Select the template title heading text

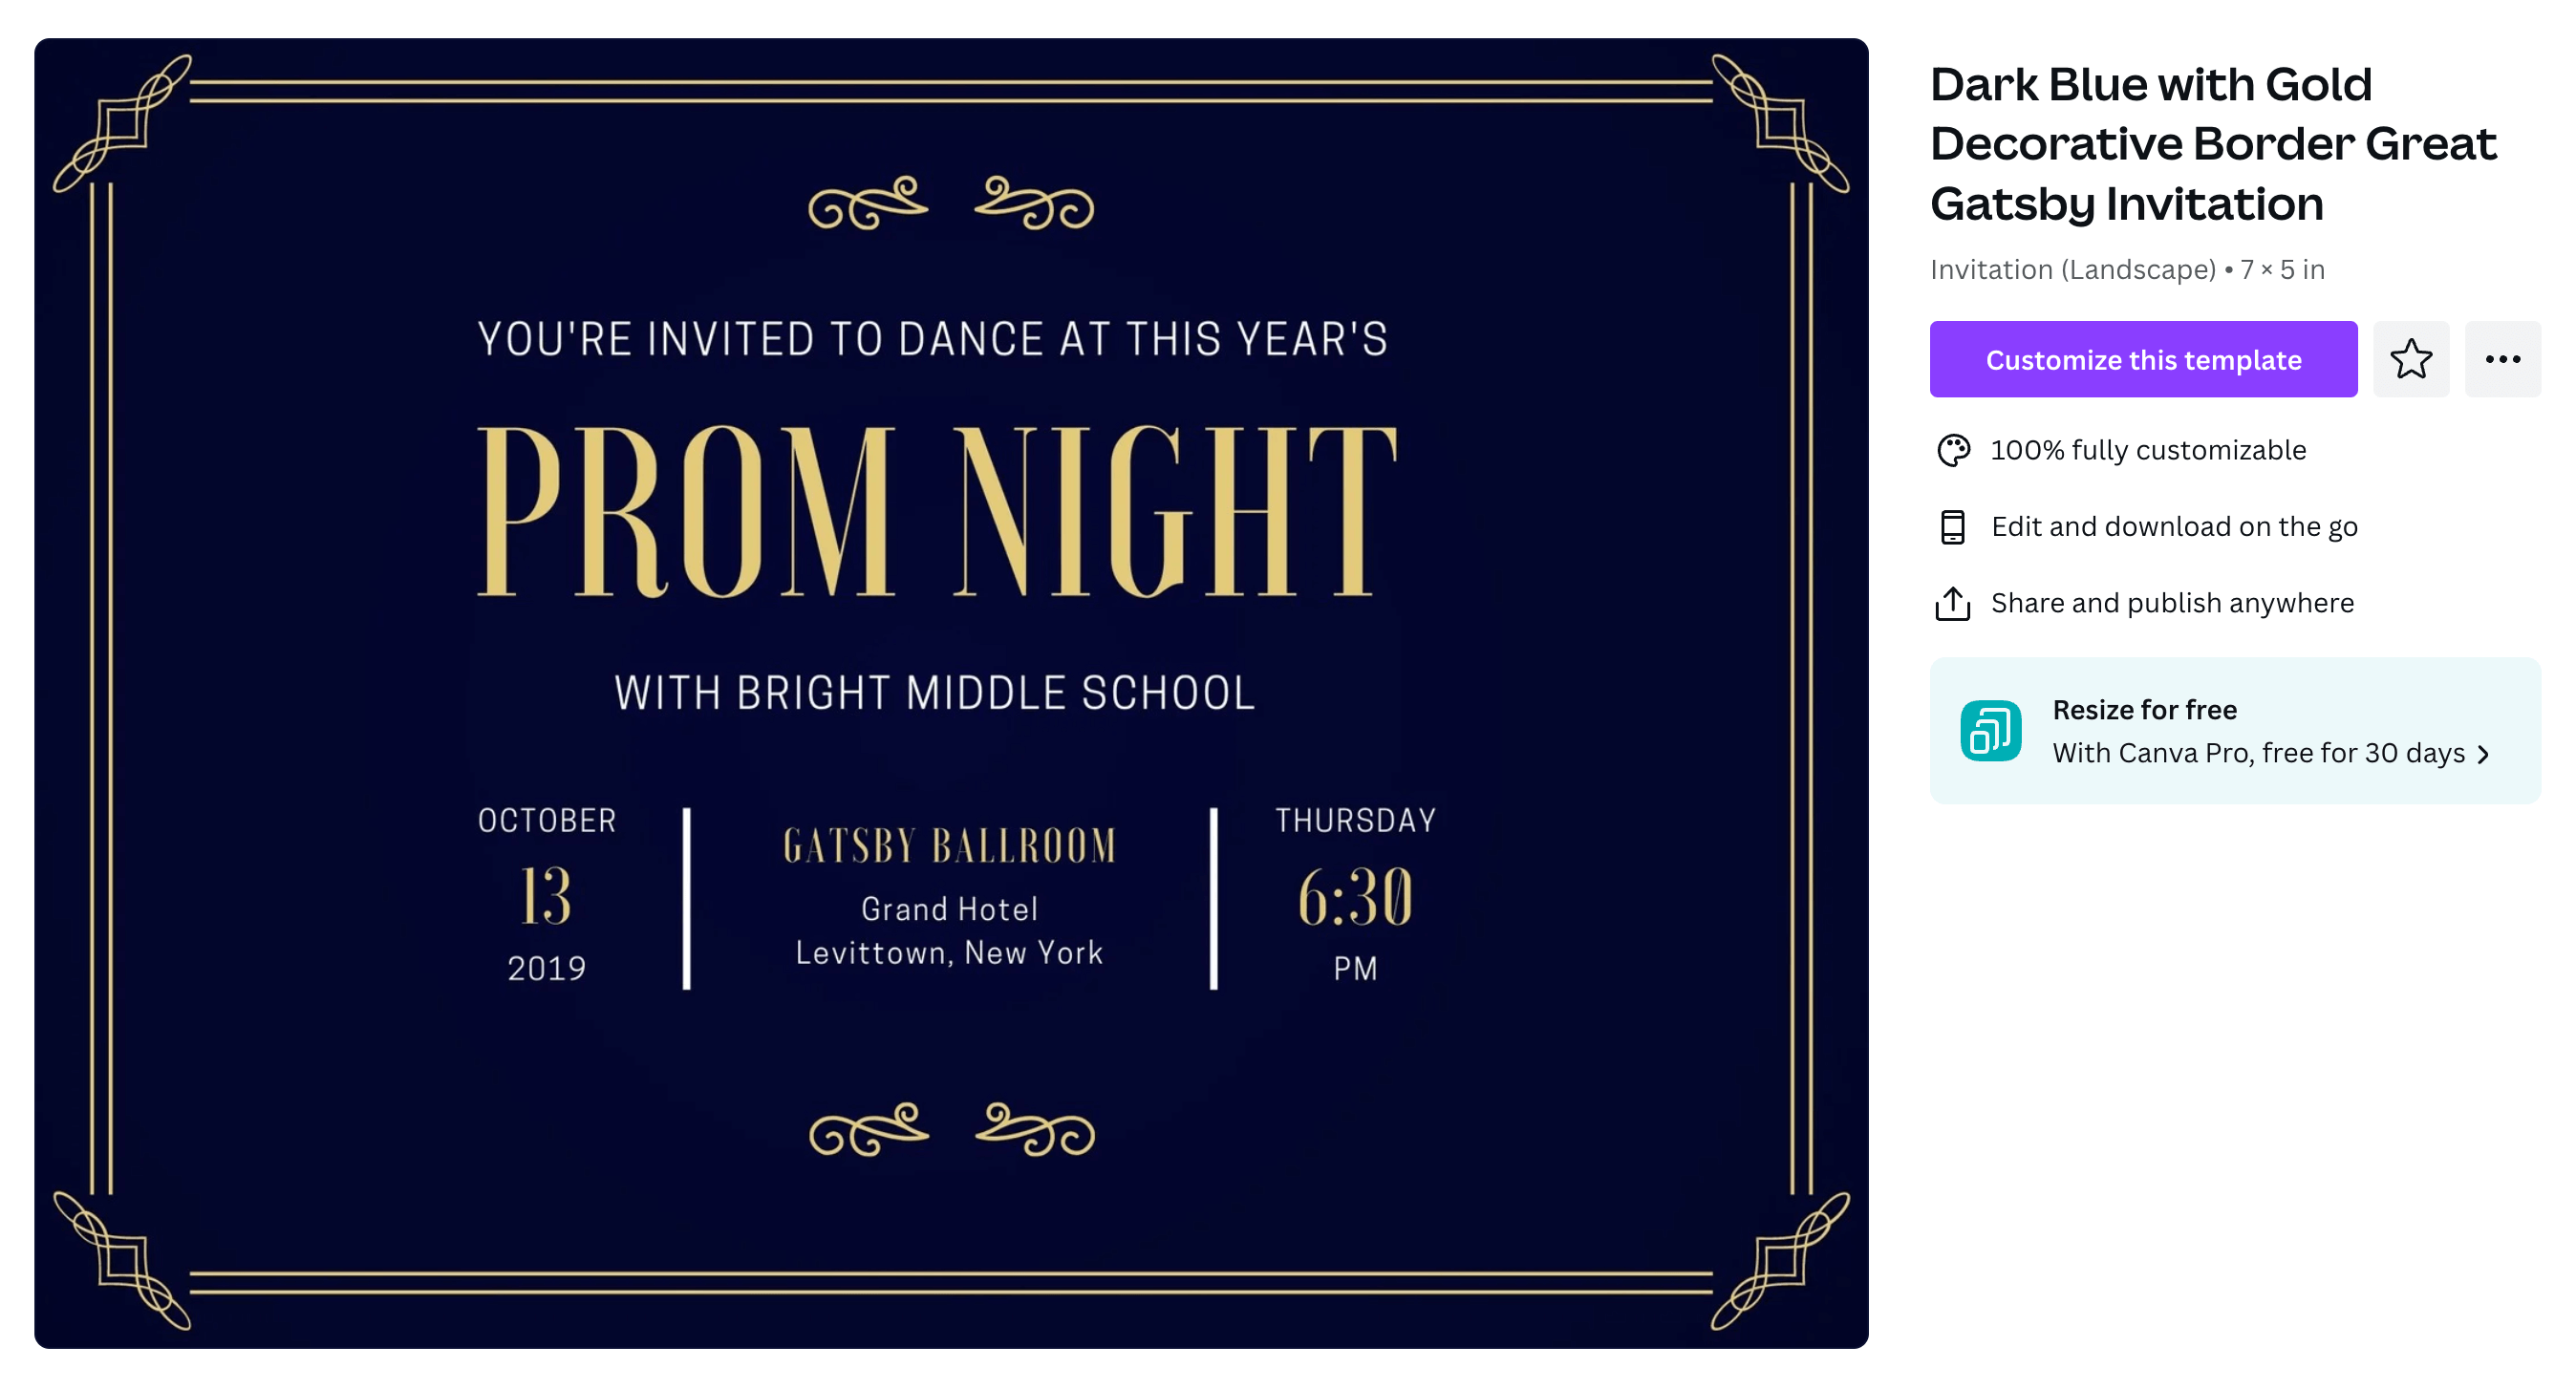(2213, 144)
